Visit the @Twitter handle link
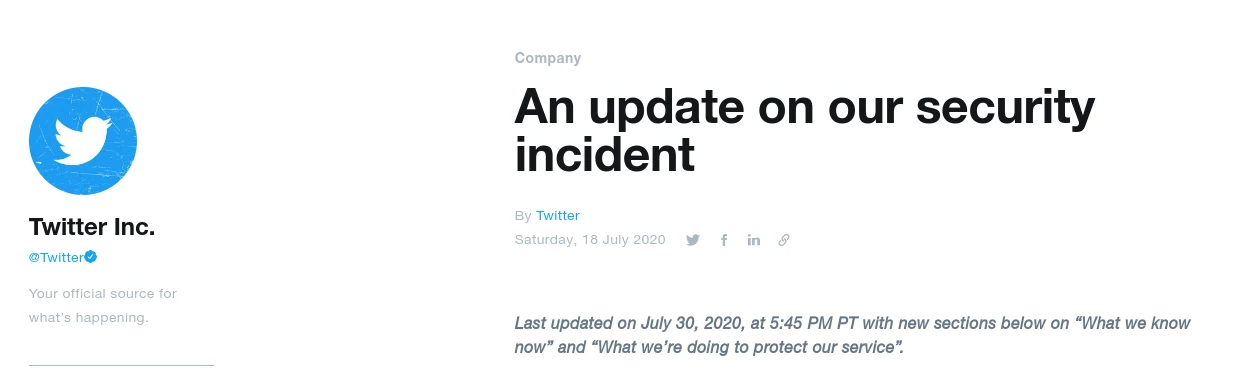Image resolution: width=1259 pixels, height=383 pixels. coord(57,257)
